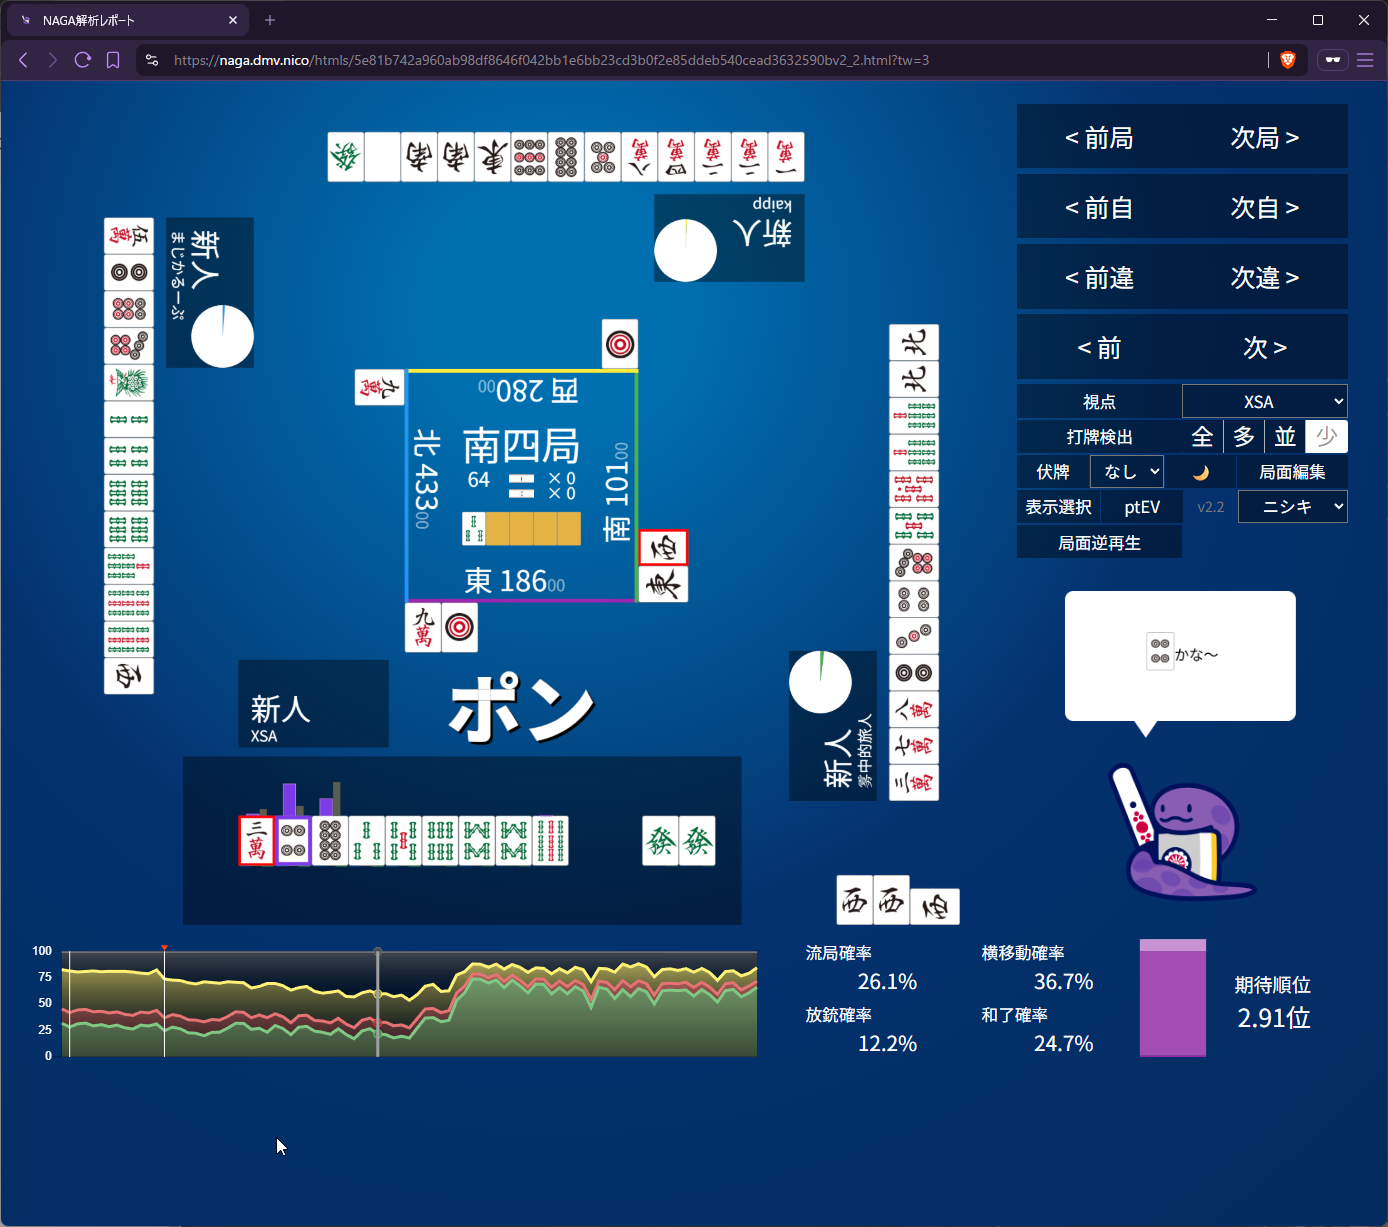This screenshot has height=1227, width=1388.
Task: Click the moon night-mode icon
Action: pyautogui.click(x=1200, y=473)
